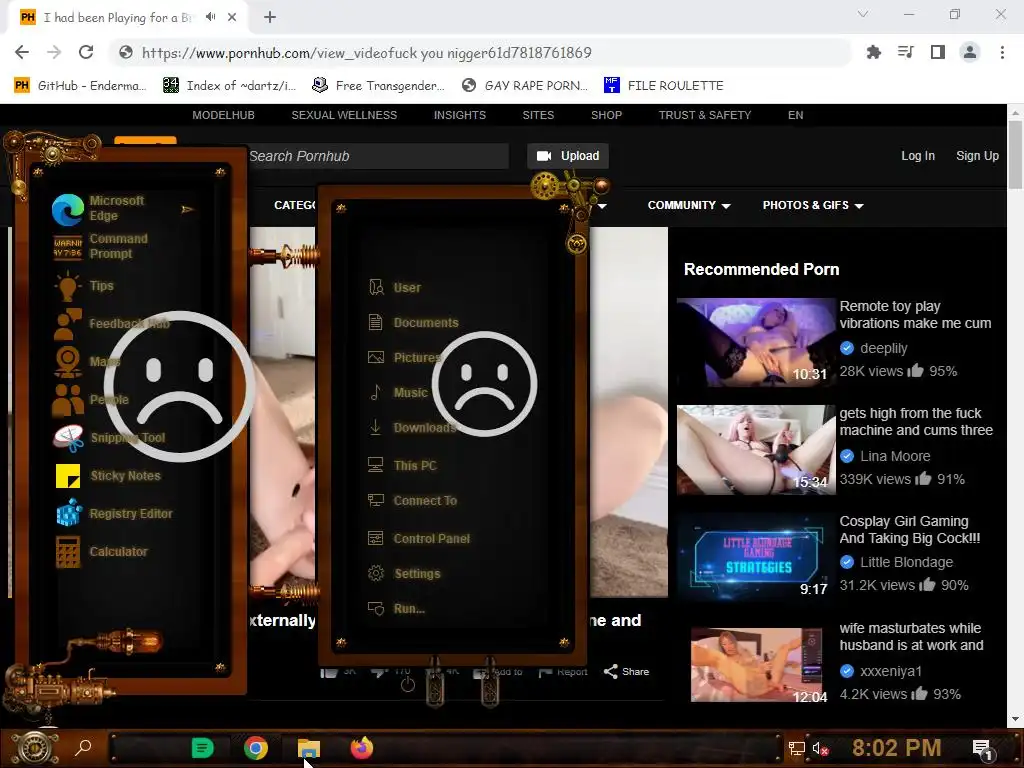Open the Chrome profile avatar
This screenshot has height=768, width=1024.
970,52
